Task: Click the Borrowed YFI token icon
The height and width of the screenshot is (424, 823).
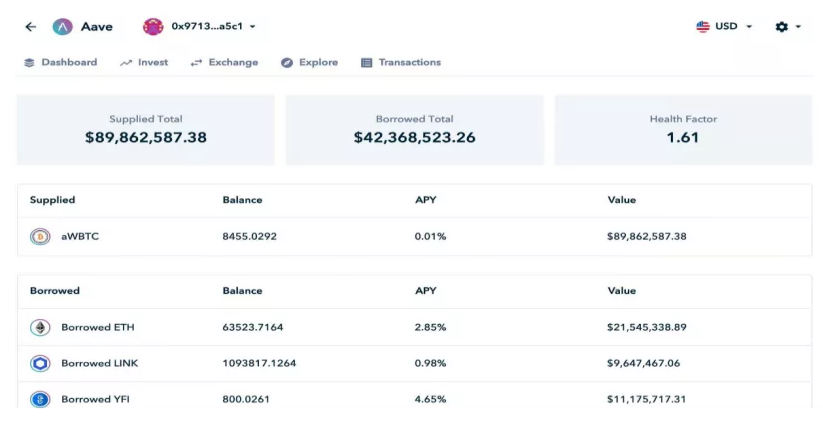Action: tap(40, 399)
